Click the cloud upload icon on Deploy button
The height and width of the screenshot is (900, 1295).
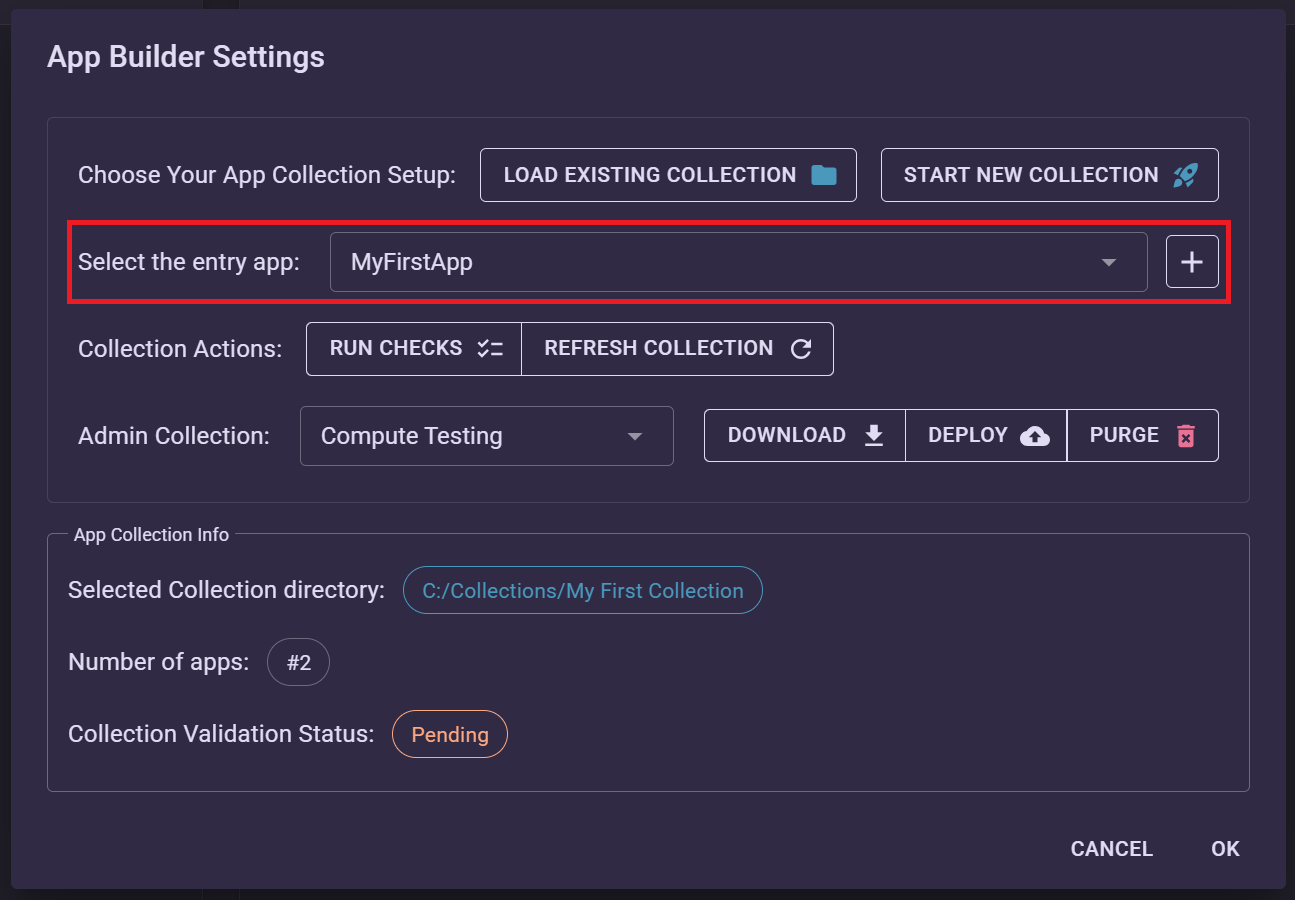point(1033,435)
